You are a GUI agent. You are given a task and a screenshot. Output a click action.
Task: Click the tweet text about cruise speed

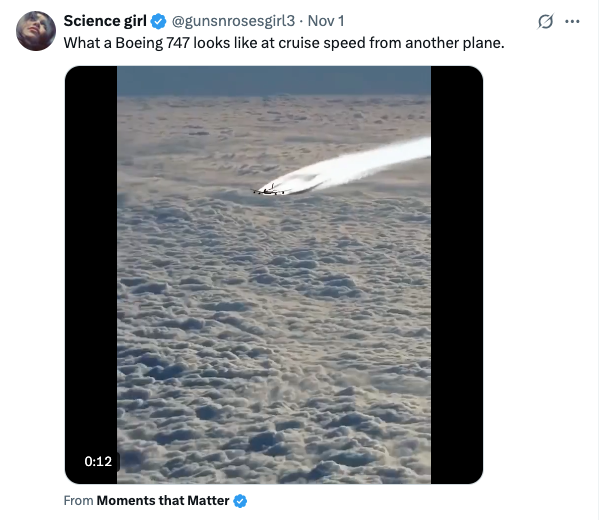(284, 44)
